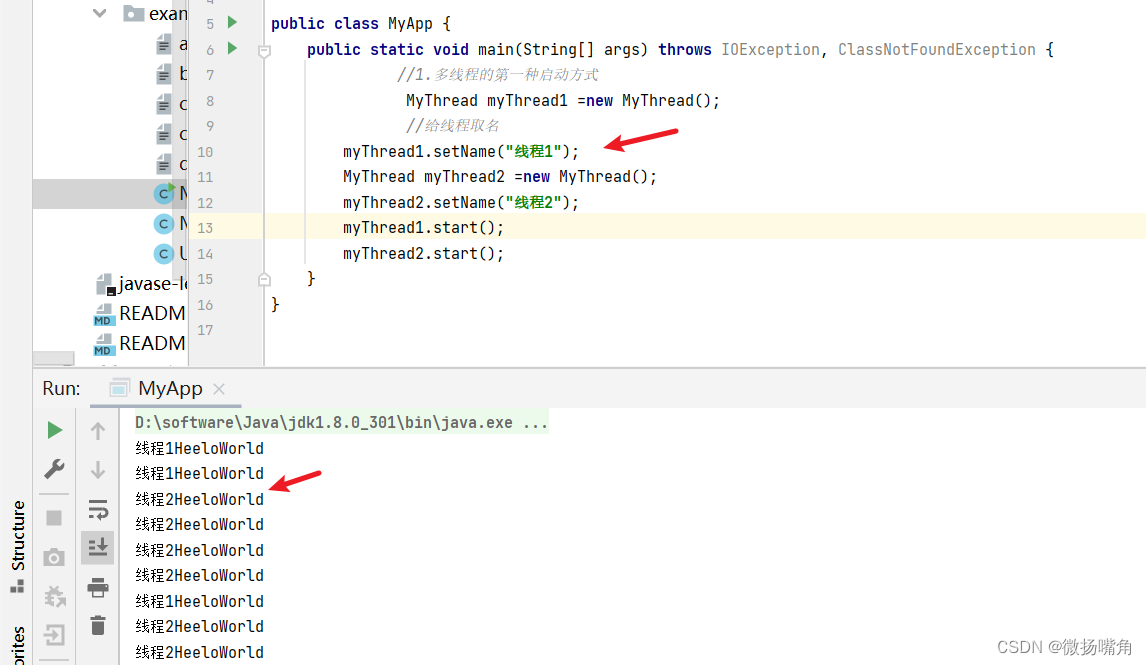Click the setName("线程1") code line
Viewport: 1146px width, 665px height.
[x=460, y=151]
